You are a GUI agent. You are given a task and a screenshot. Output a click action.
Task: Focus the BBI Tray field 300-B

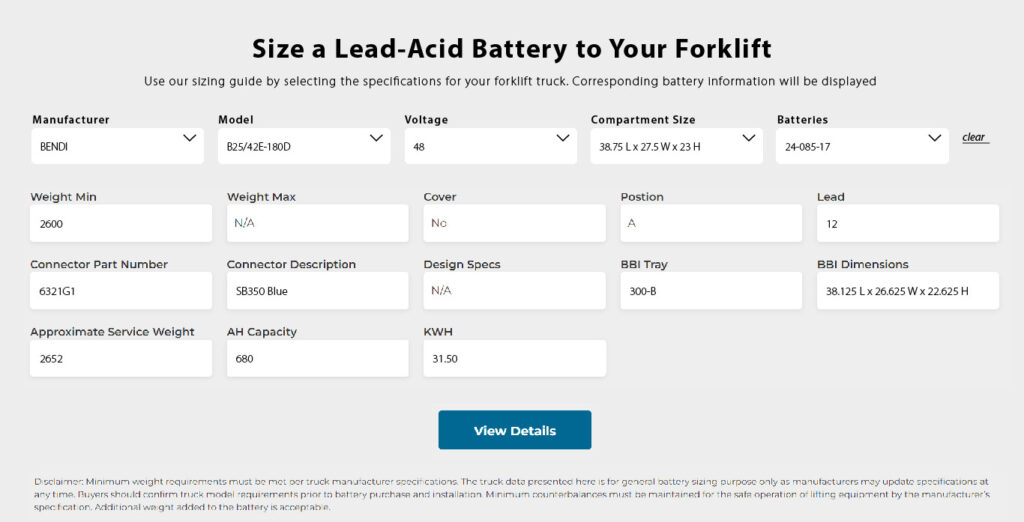tap(710, 291)
